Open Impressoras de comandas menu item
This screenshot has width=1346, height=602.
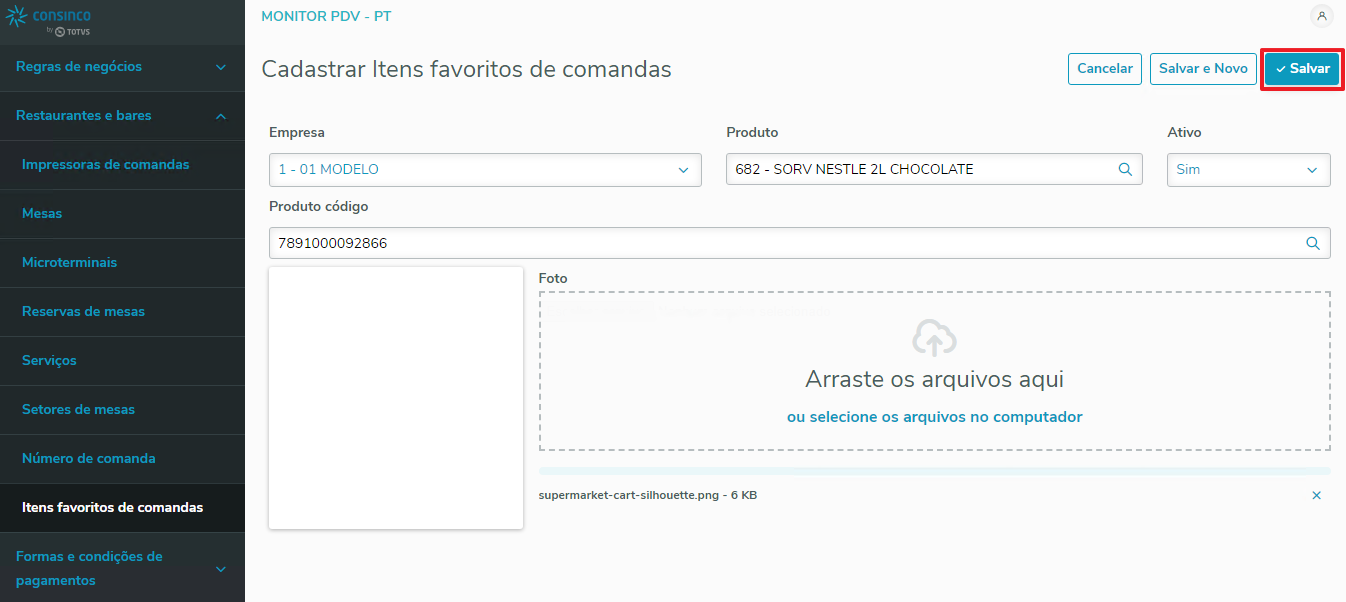tap(105, 165)
